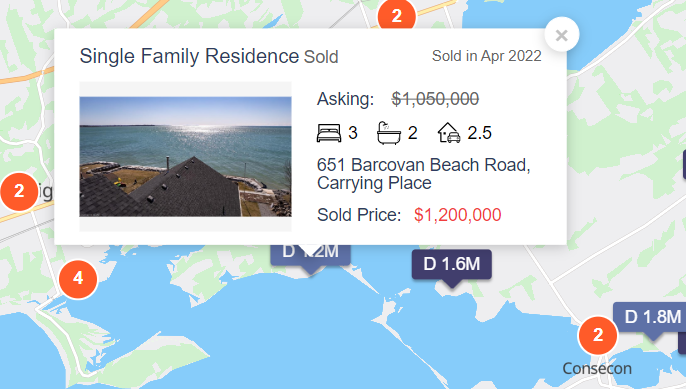Expand the cluster marker 2 left of the popup

pyautogui.click(x=19, y=191)
